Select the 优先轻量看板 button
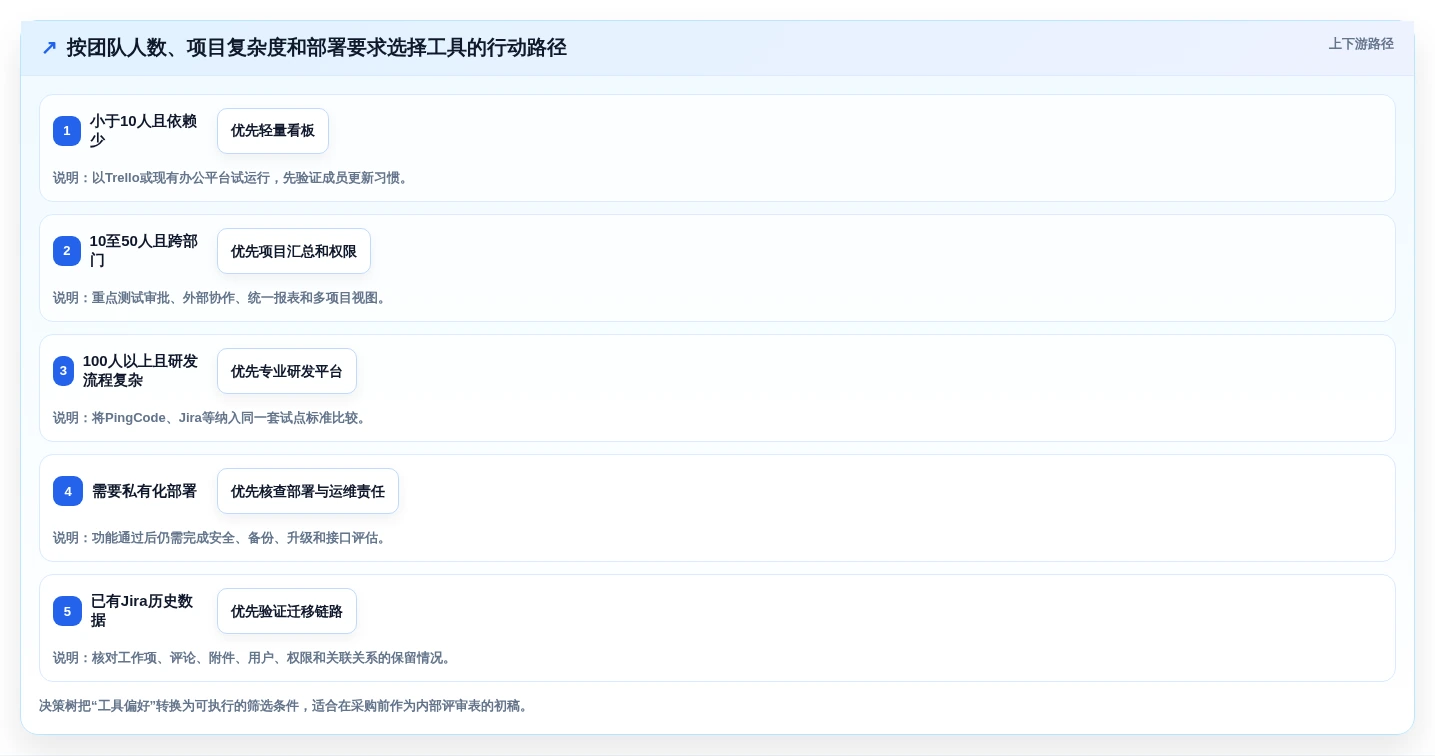The height and width of the screenshot is (756, 1435). pos(273,131)
